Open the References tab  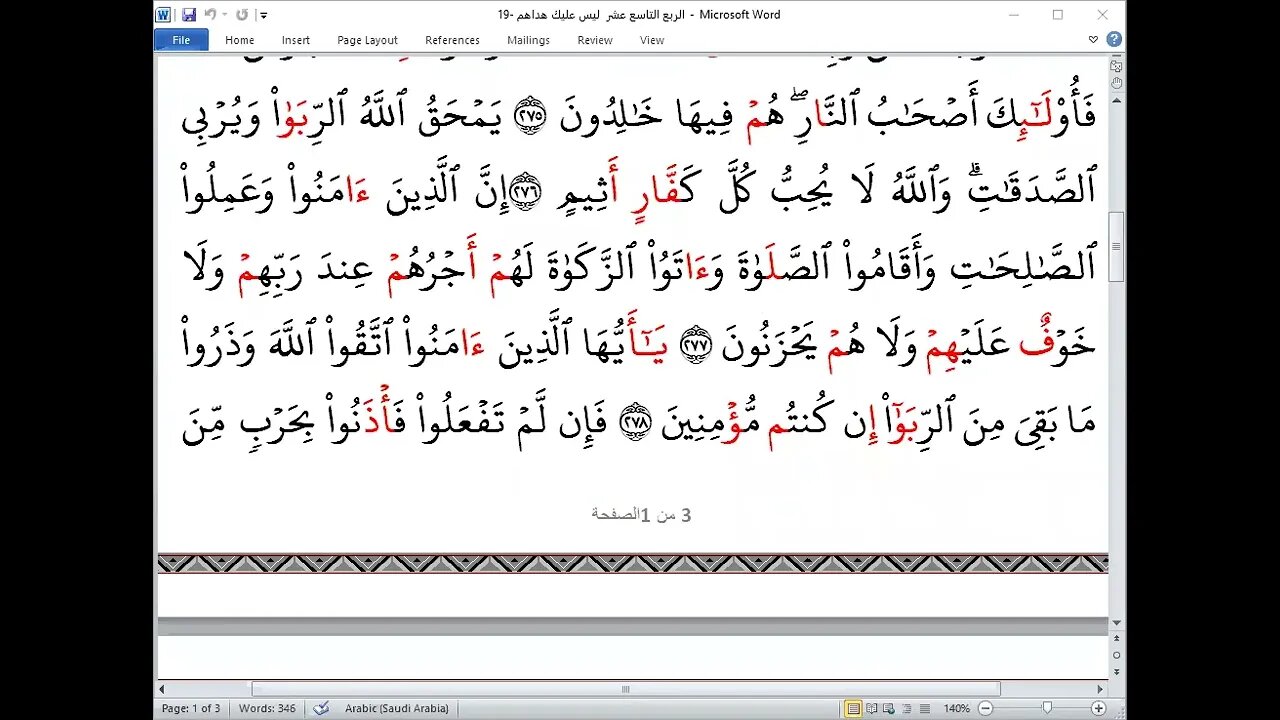tap(452, 40)
